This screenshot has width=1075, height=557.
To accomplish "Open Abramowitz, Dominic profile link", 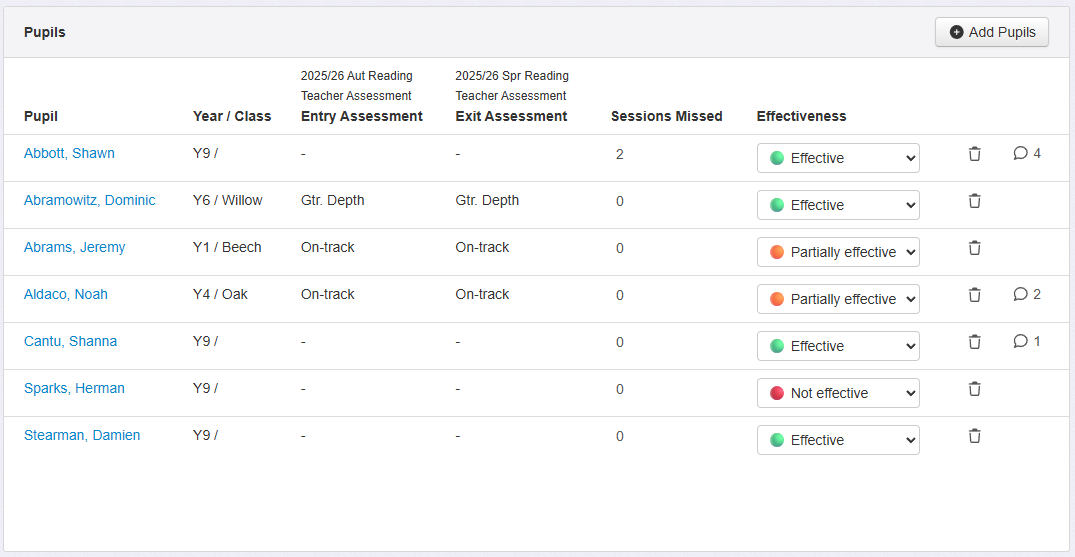I will (x=90, y=200).
